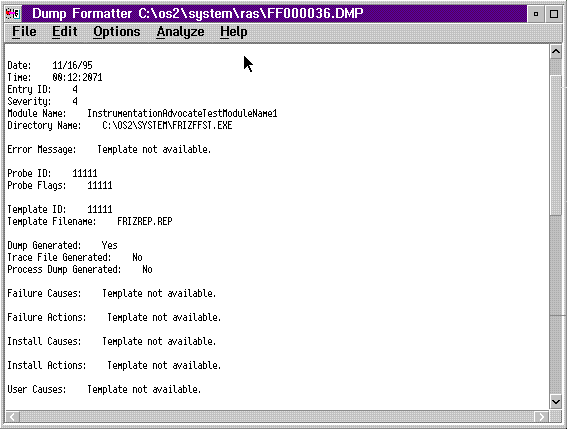This screenshot has width=567, height=429.
Task: Click the FRIZREP.REP template filename text
Action: tap(145, 221)
